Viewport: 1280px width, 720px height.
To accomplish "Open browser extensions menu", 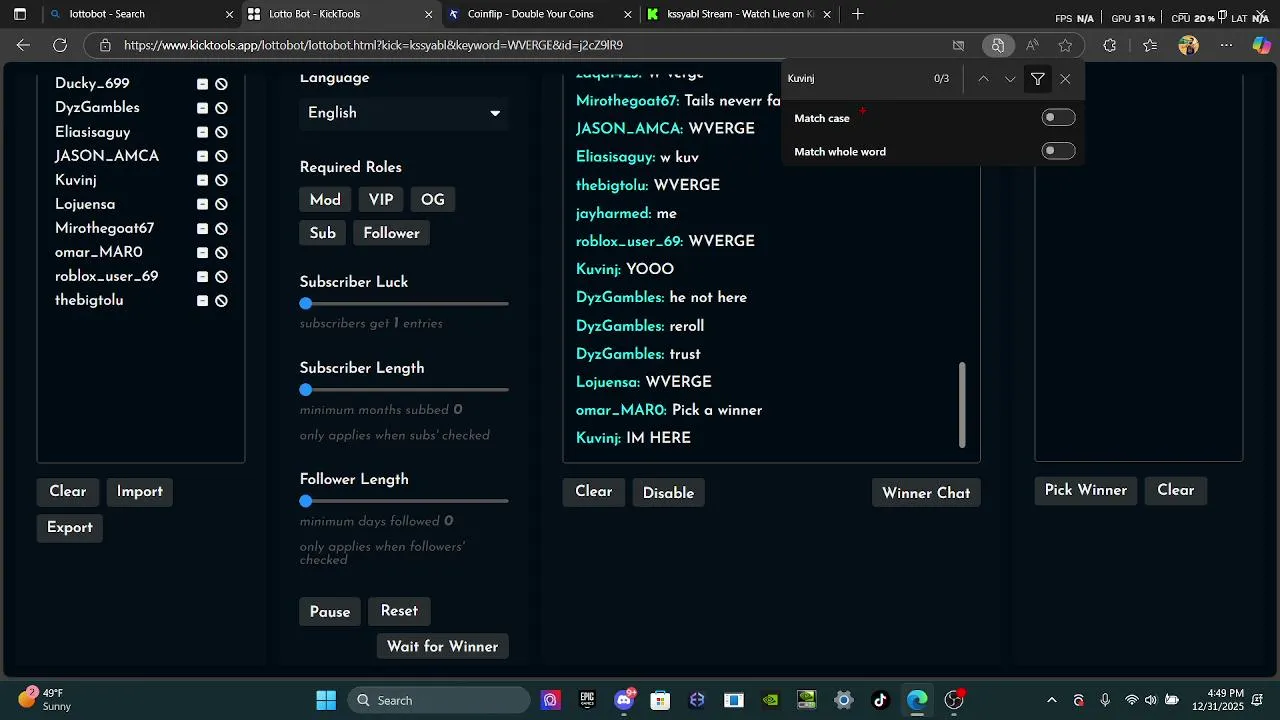I will point(1109,45).
